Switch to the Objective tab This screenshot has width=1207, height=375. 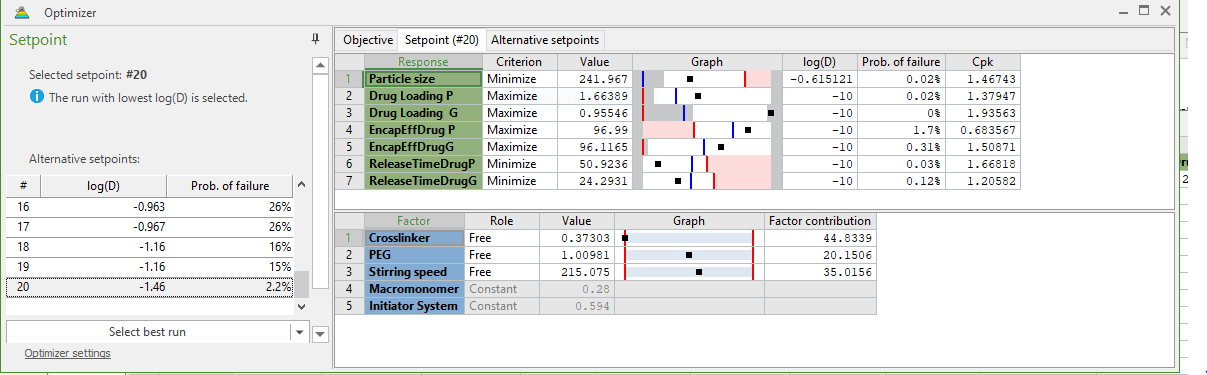(x=368, y=40)
